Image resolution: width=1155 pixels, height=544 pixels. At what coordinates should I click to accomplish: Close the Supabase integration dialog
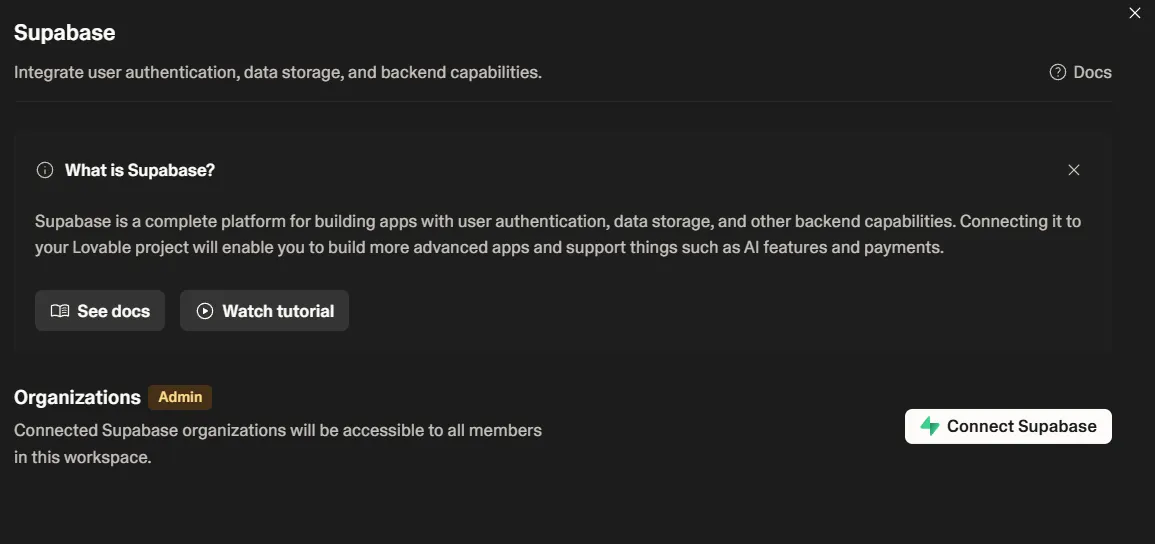1134,13
